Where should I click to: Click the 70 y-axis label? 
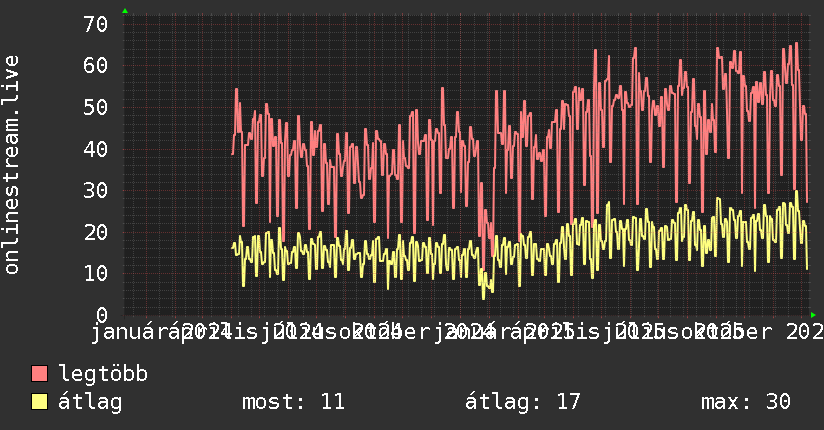pyautogui.click(x=96, y=24)
